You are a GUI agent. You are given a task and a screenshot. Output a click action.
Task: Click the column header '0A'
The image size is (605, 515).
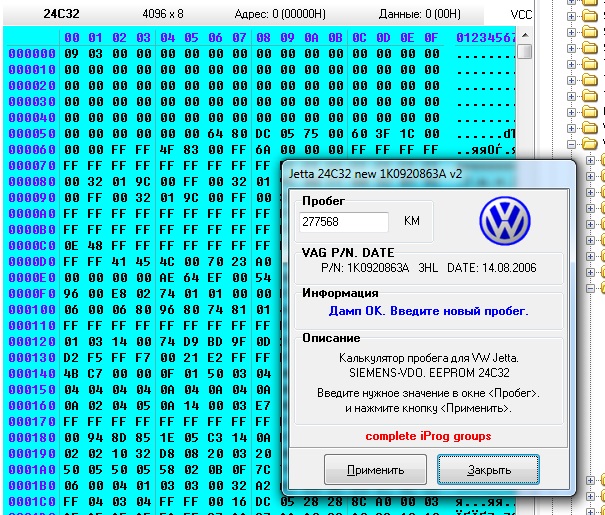pyautogui.click(x=311, y=38)
